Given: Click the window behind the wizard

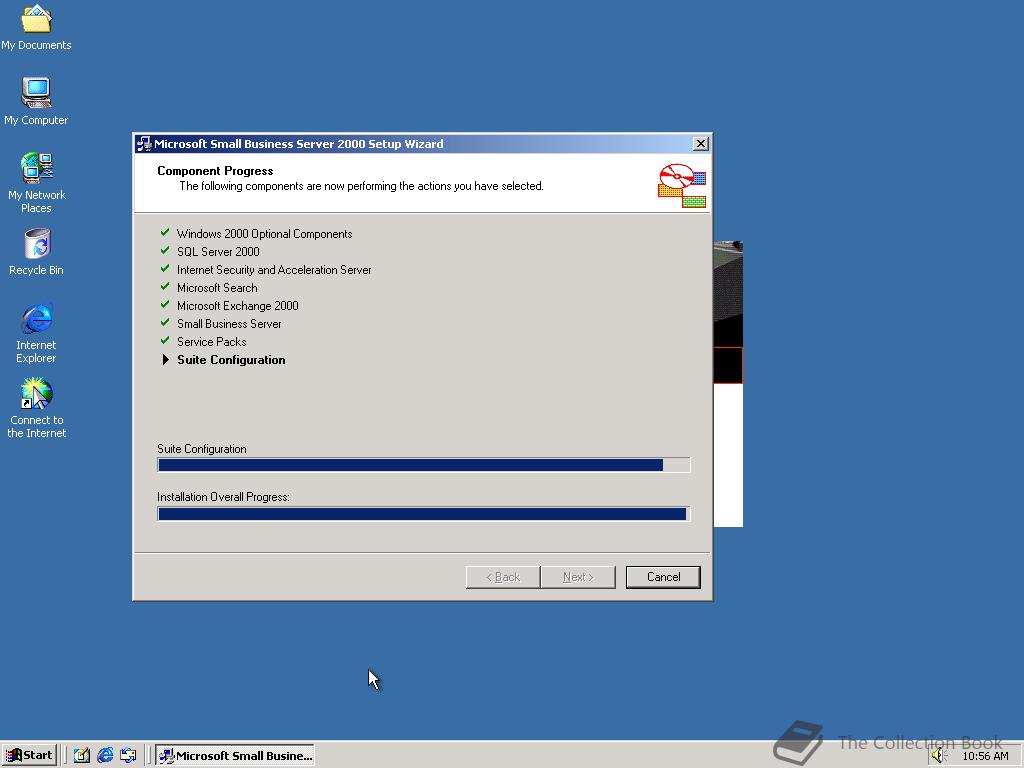Looking at the screenshot, I should 728,384.
